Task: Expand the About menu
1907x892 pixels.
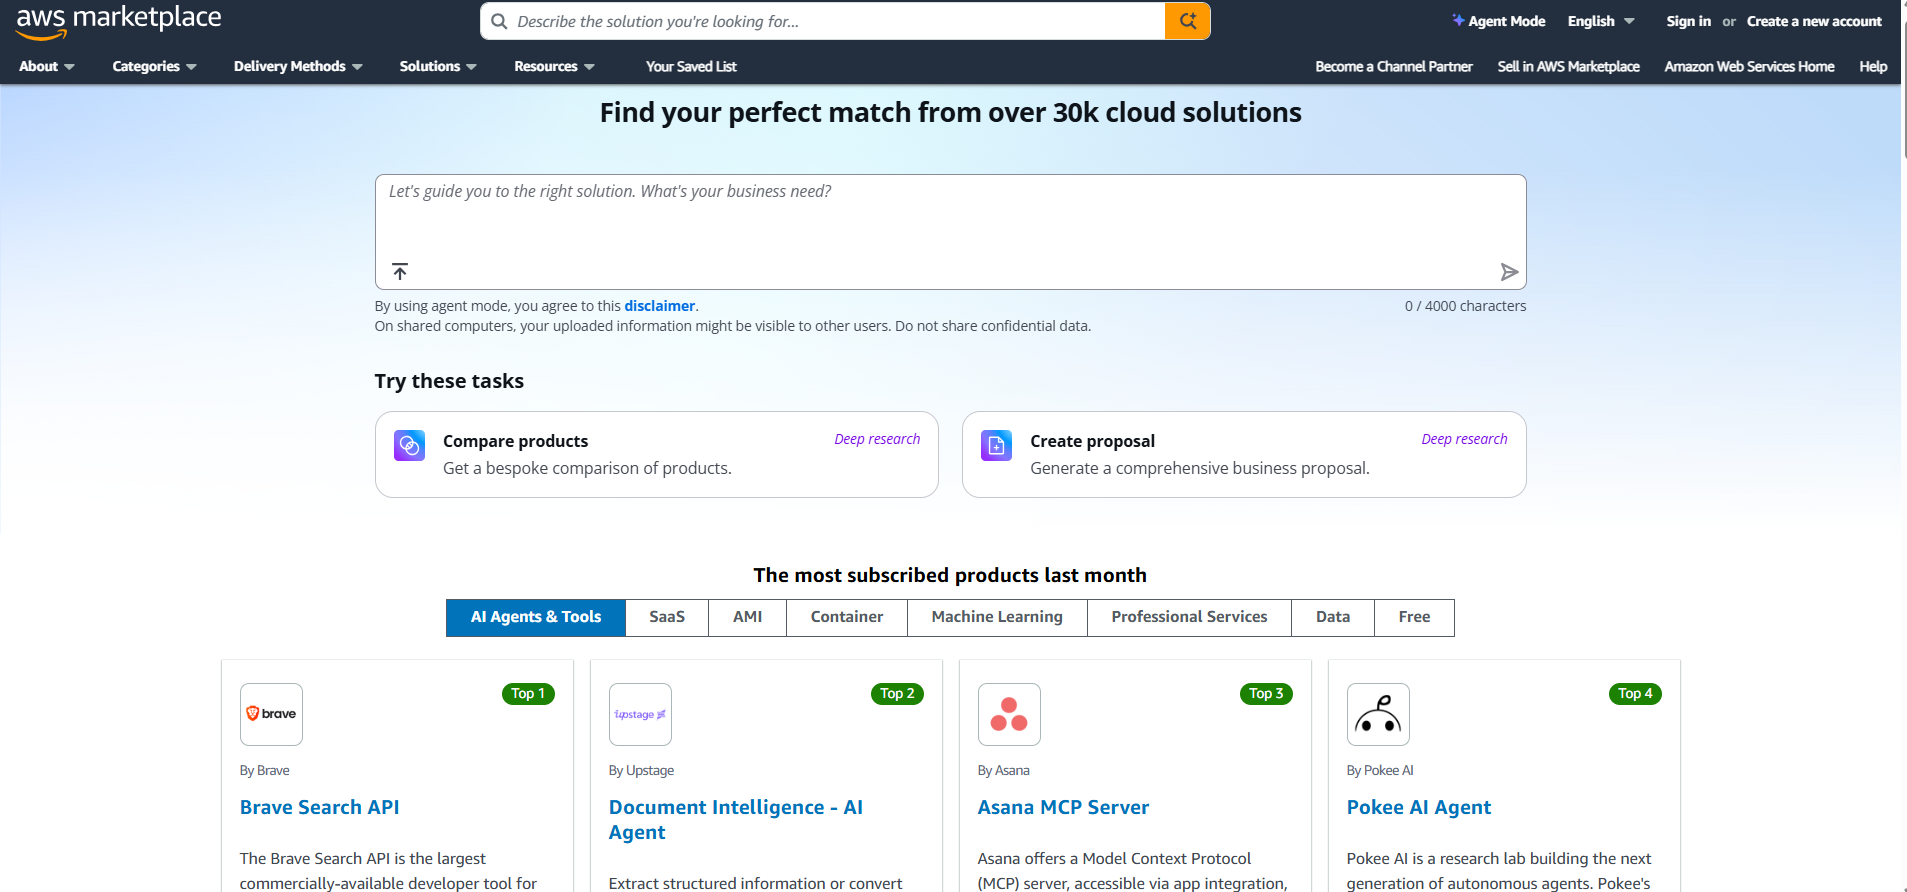Action: point(46,66)
